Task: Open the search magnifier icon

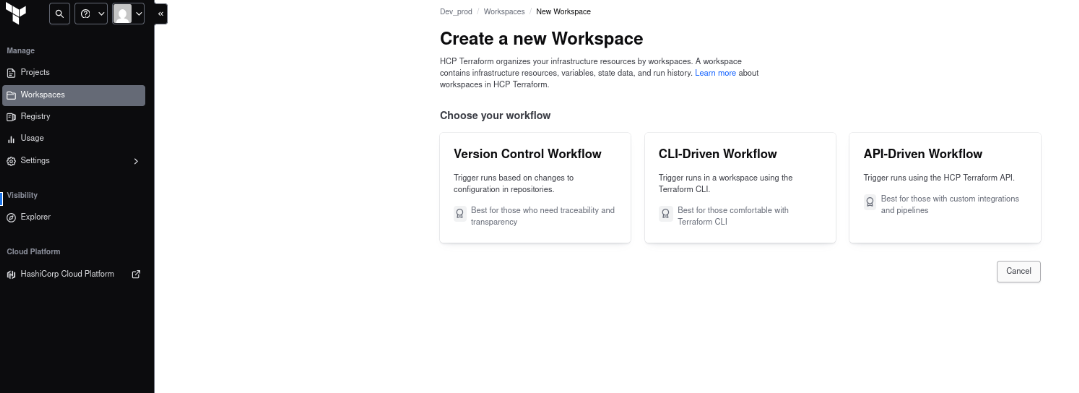Action: (60, 14)
